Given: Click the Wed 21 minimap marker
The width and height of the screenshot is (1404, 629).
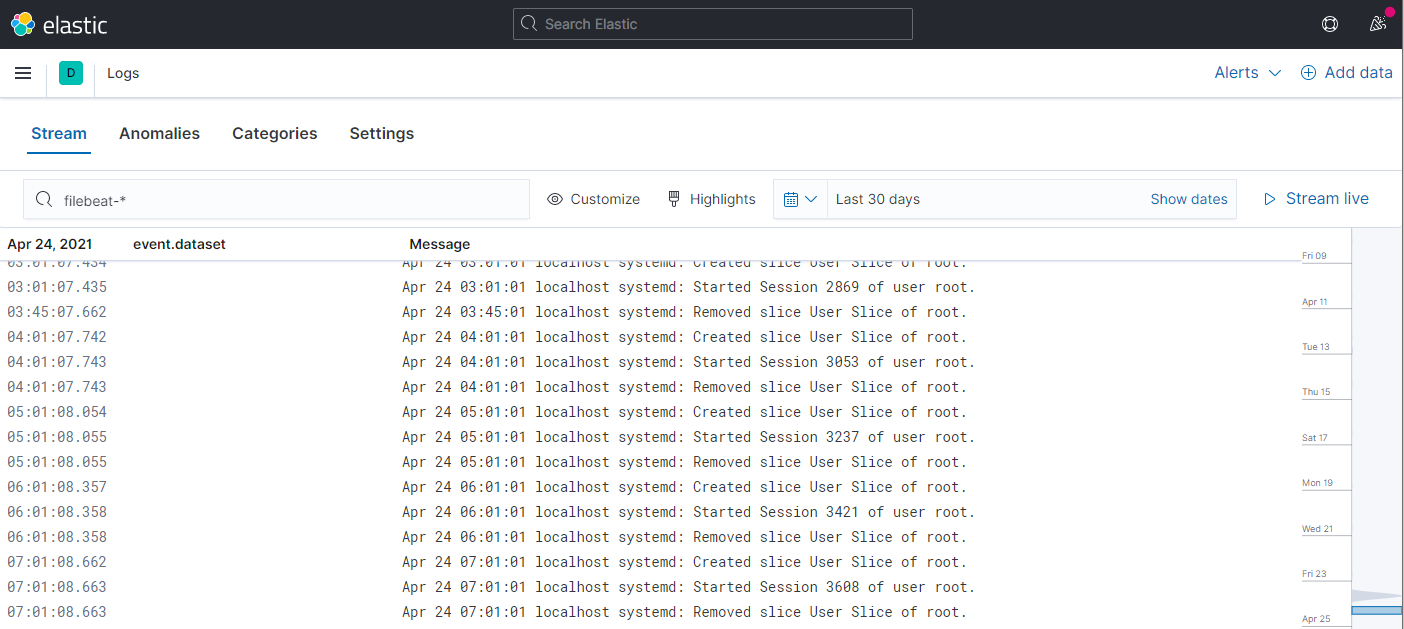Looking at the screenshot, I should coord(1317,529).
